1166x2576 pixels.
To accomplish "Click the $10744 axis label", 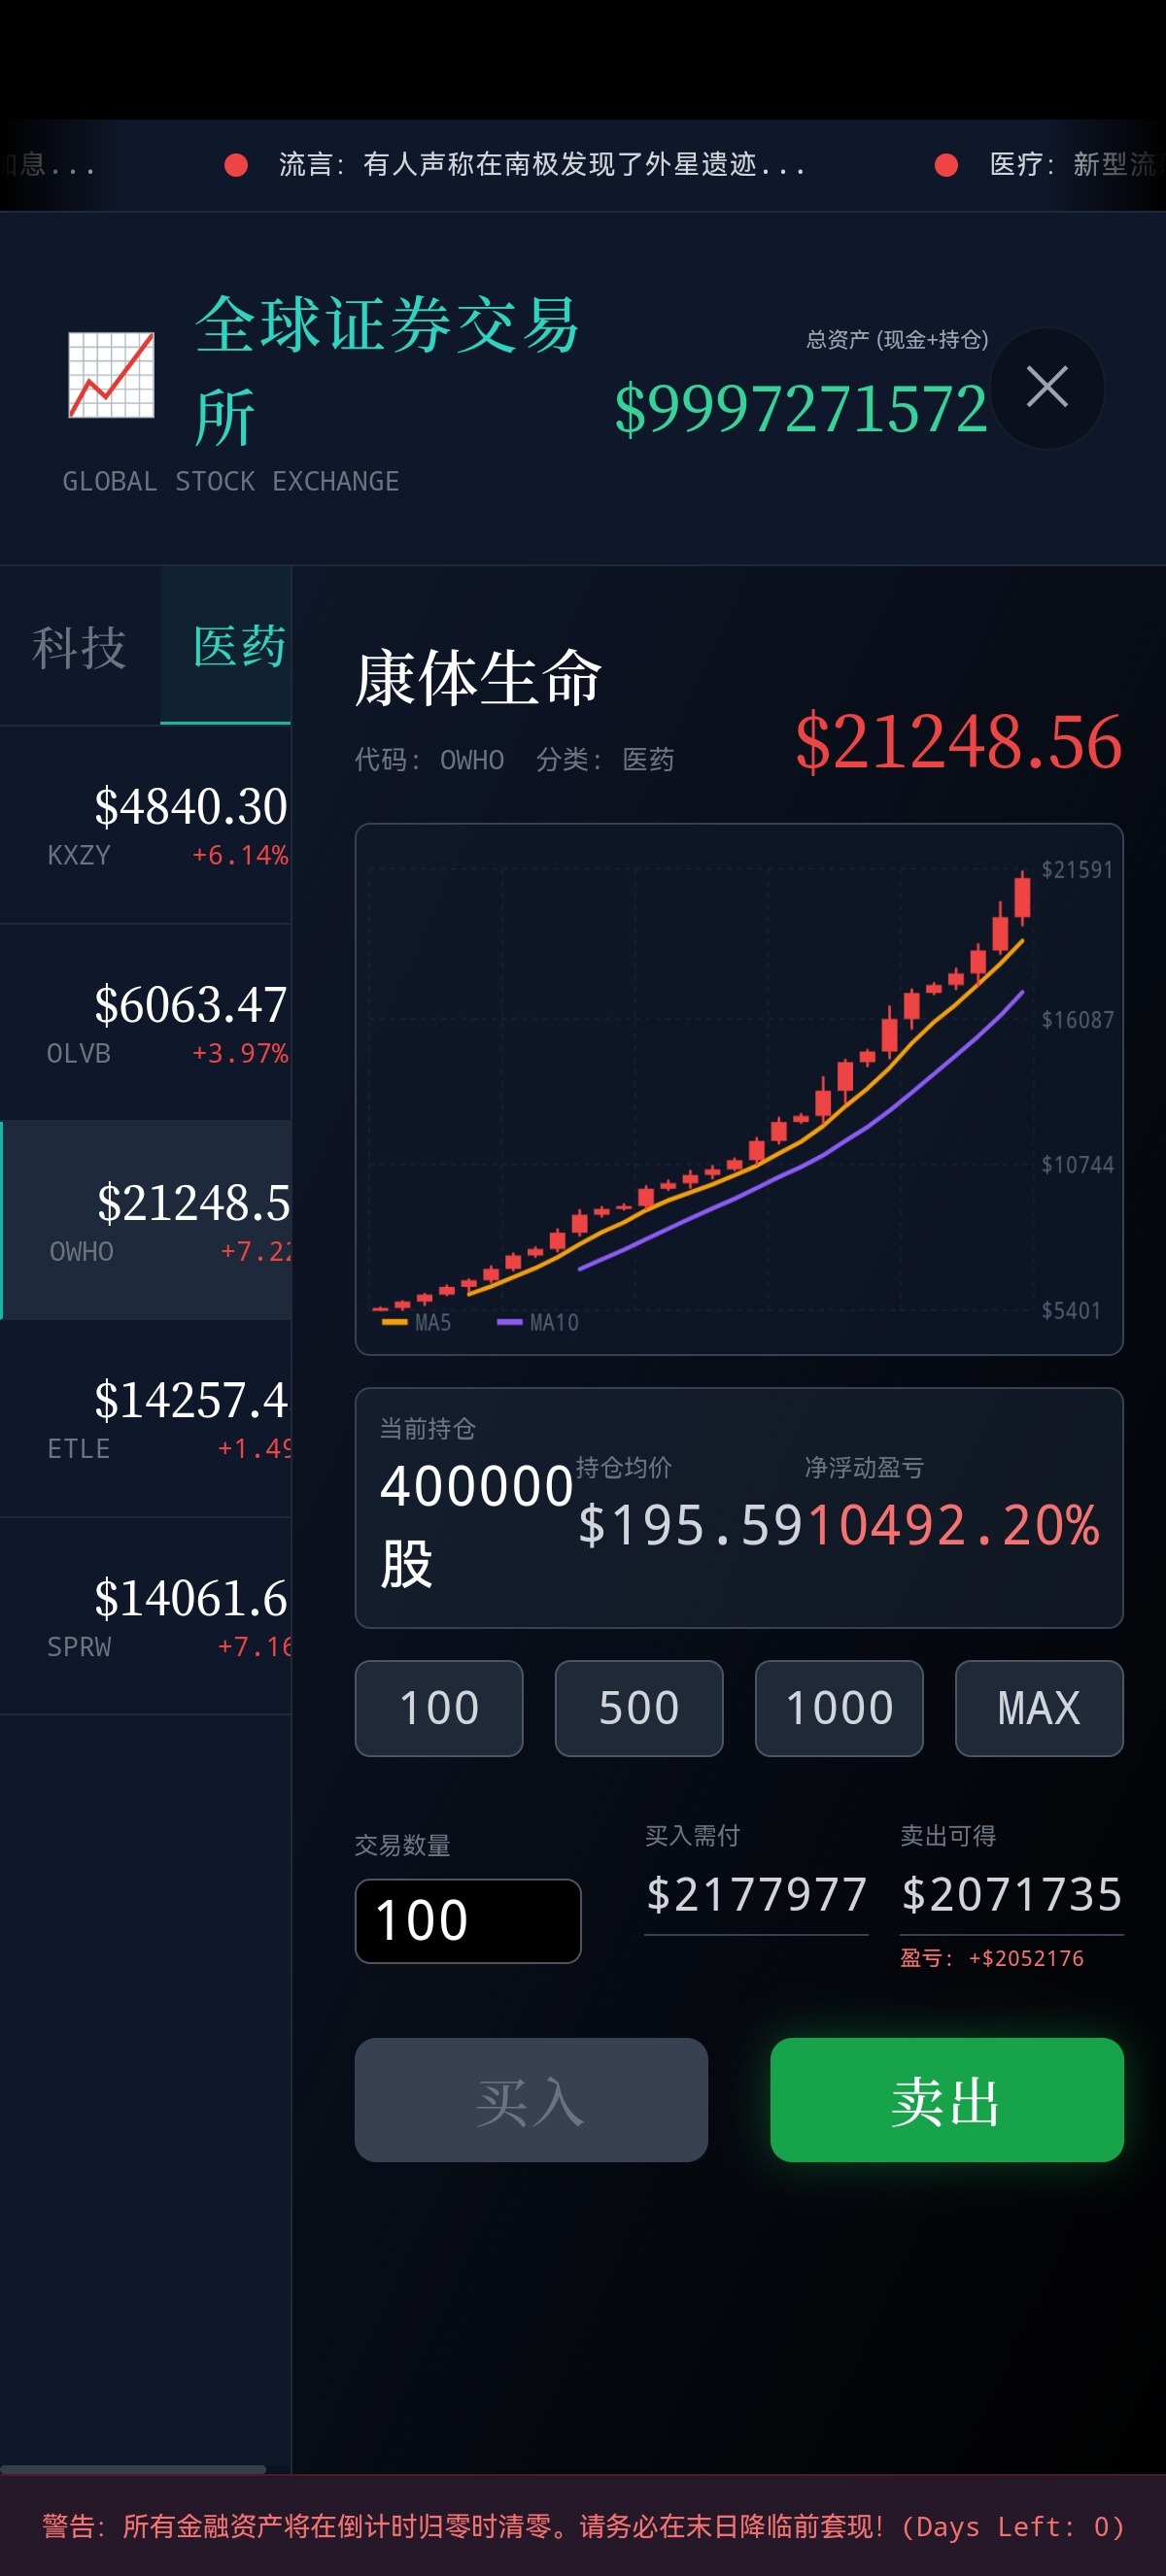I will pyautogui.click(x=1077, y=1165).
